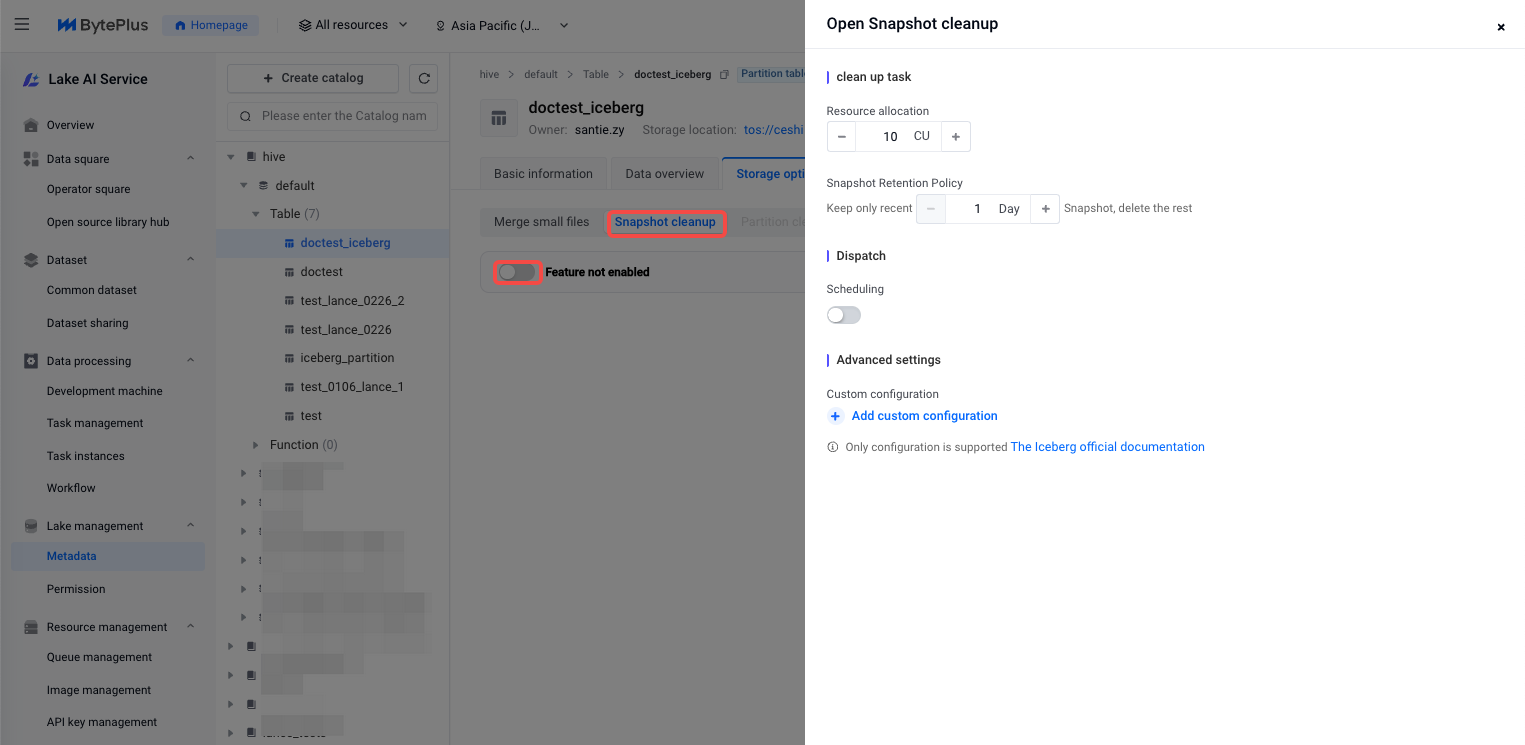Click the refresh catalog icon
The image size is (1525, 745).
pos(424,78)
